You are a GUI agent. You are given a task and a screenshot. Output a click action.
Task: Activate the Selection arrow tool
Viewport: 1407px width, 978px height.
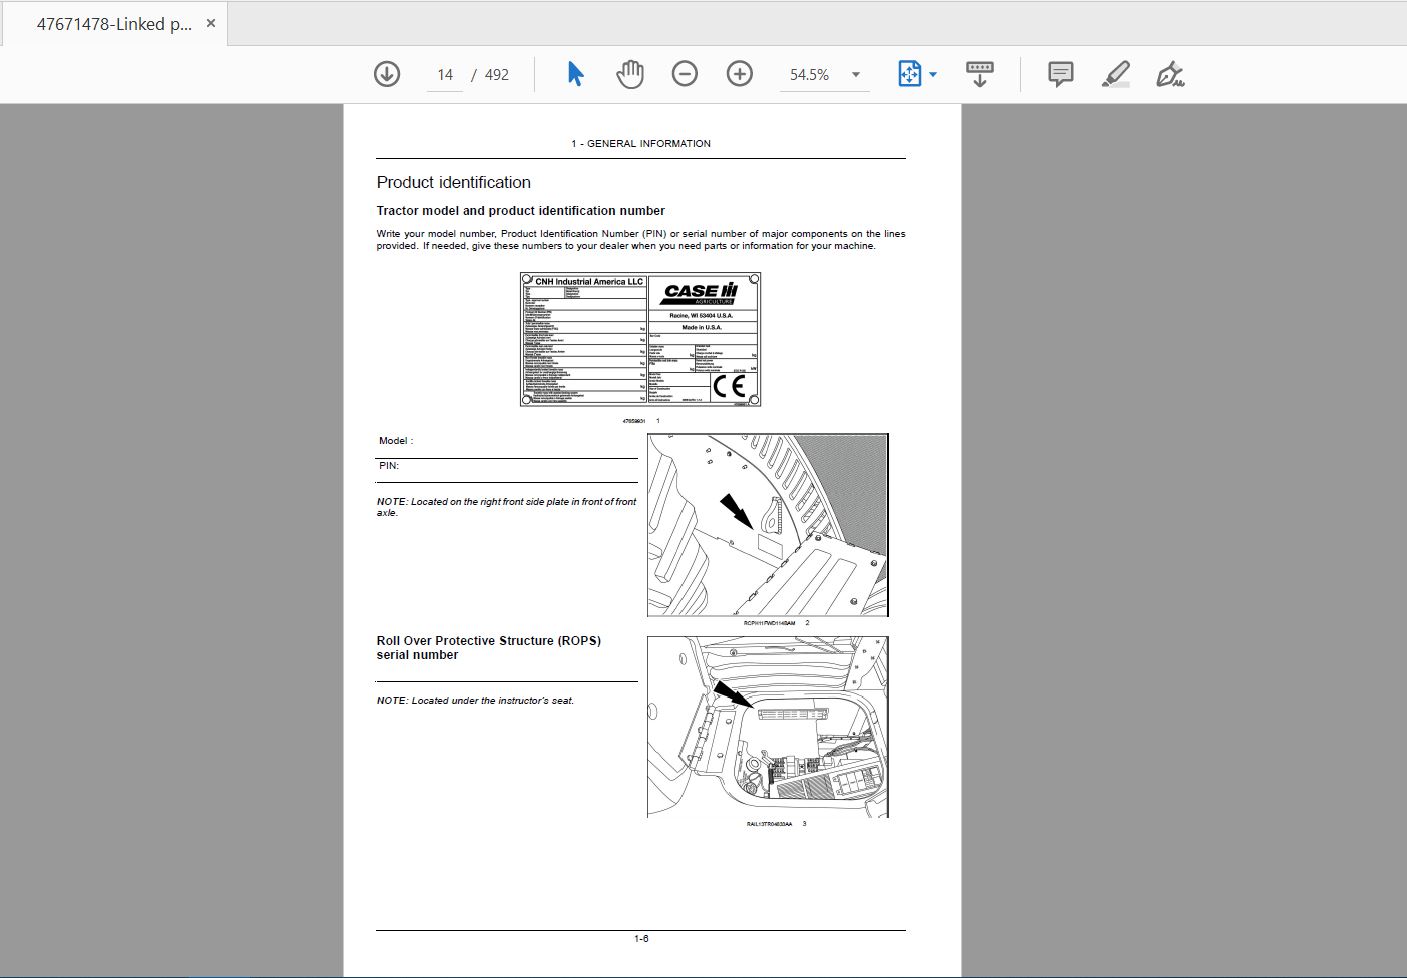(575, 74)
